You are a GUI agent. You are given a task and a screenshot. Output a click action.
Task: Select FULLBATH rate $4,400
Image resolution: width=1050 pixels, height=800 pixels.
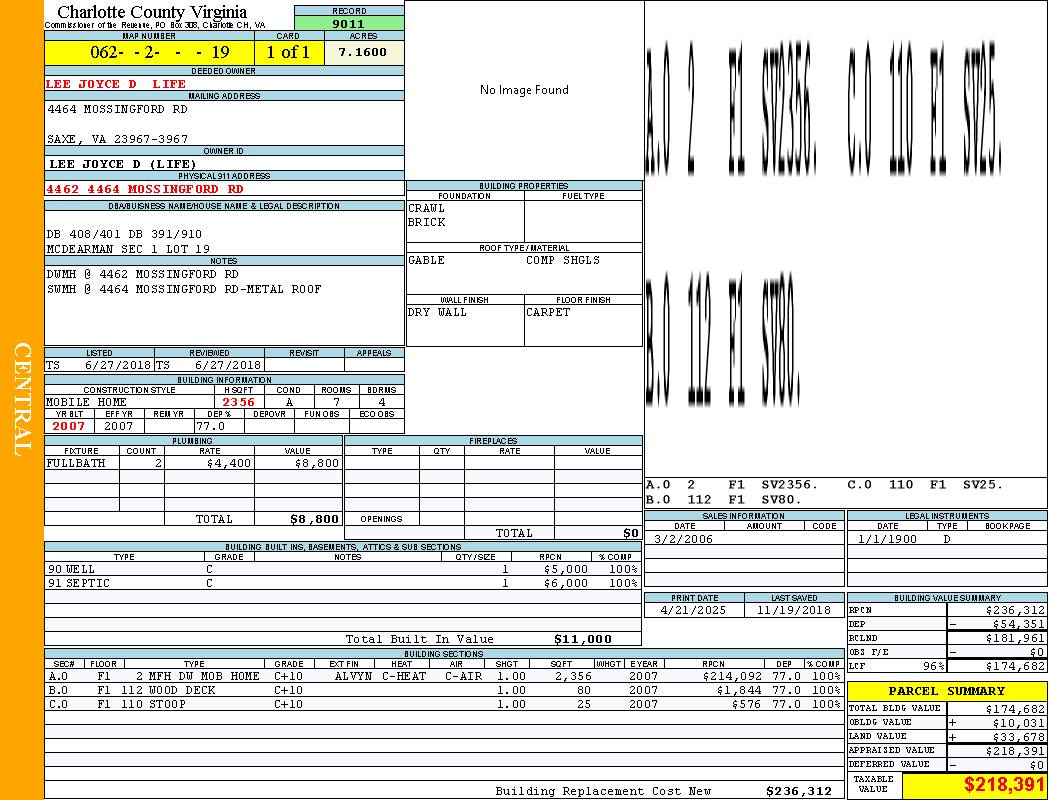[229, 463]
